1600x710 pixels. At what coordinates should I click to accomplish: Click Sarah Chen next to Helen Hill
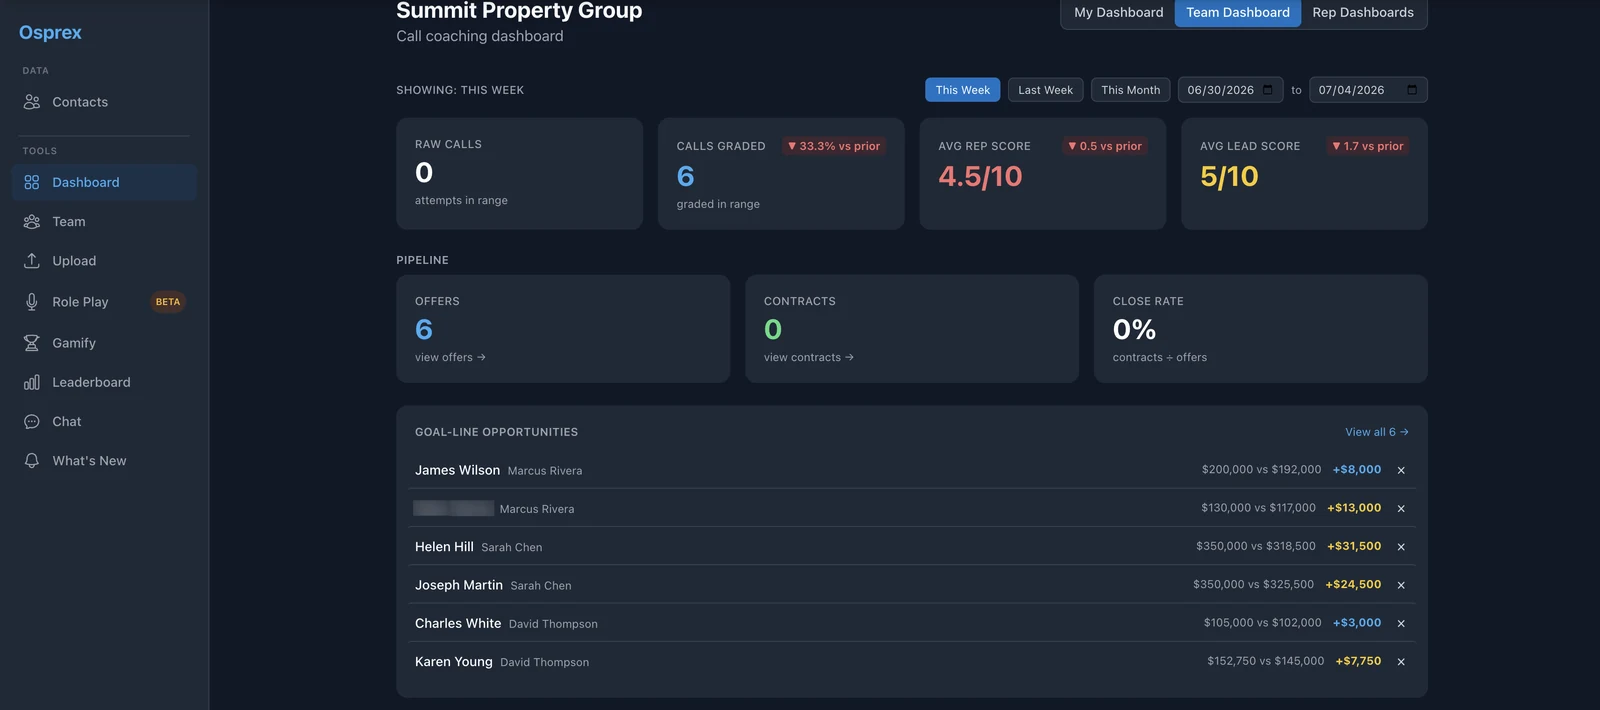coord(512,548)
